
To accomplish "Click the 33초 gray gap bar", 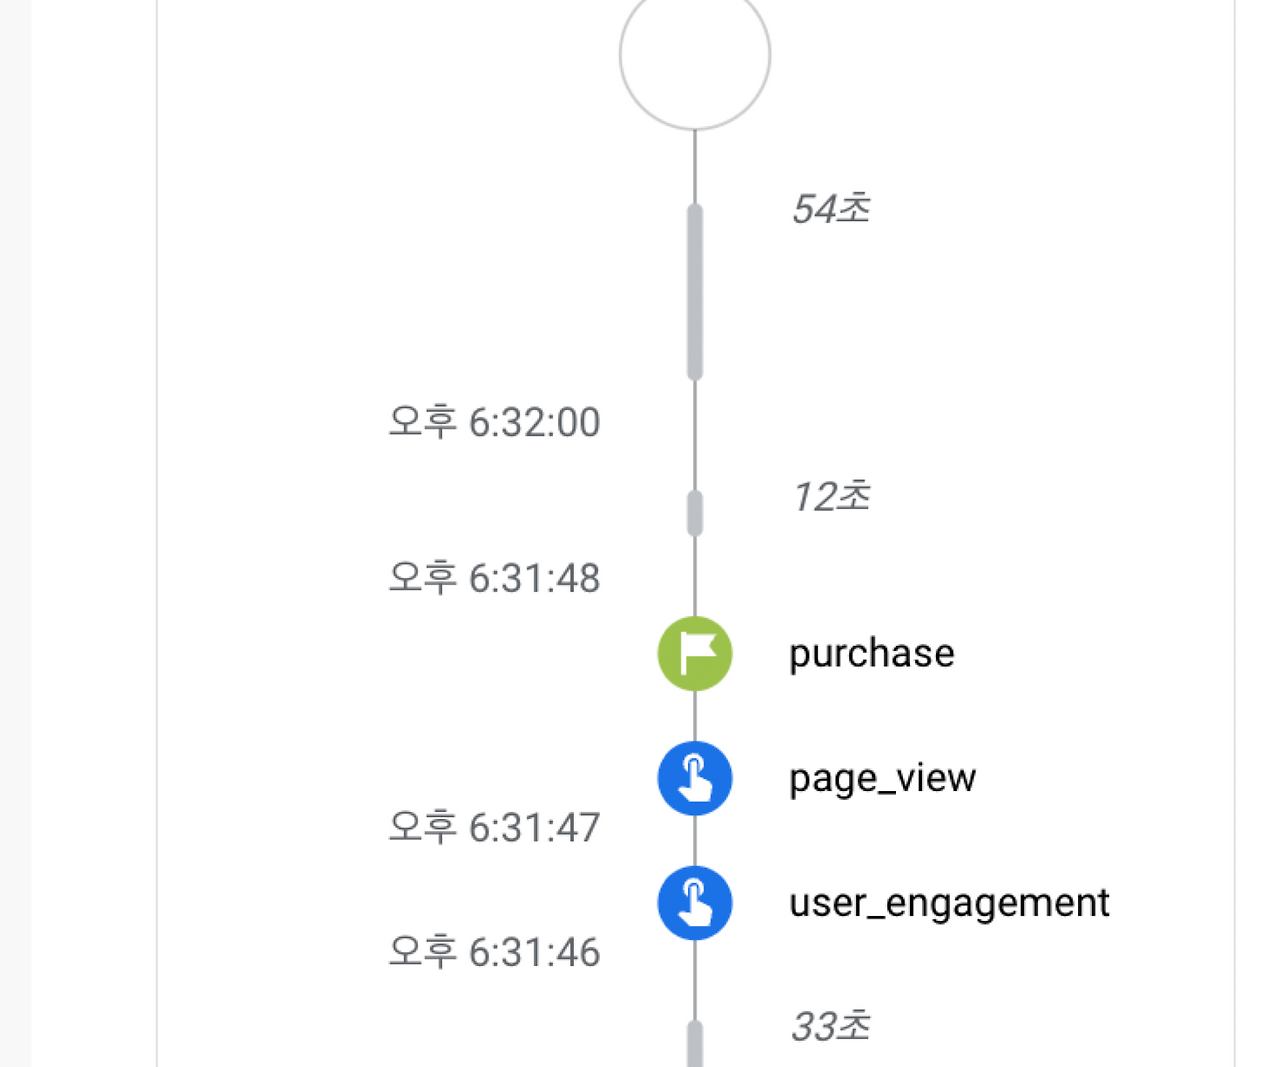I will 695,1045.
